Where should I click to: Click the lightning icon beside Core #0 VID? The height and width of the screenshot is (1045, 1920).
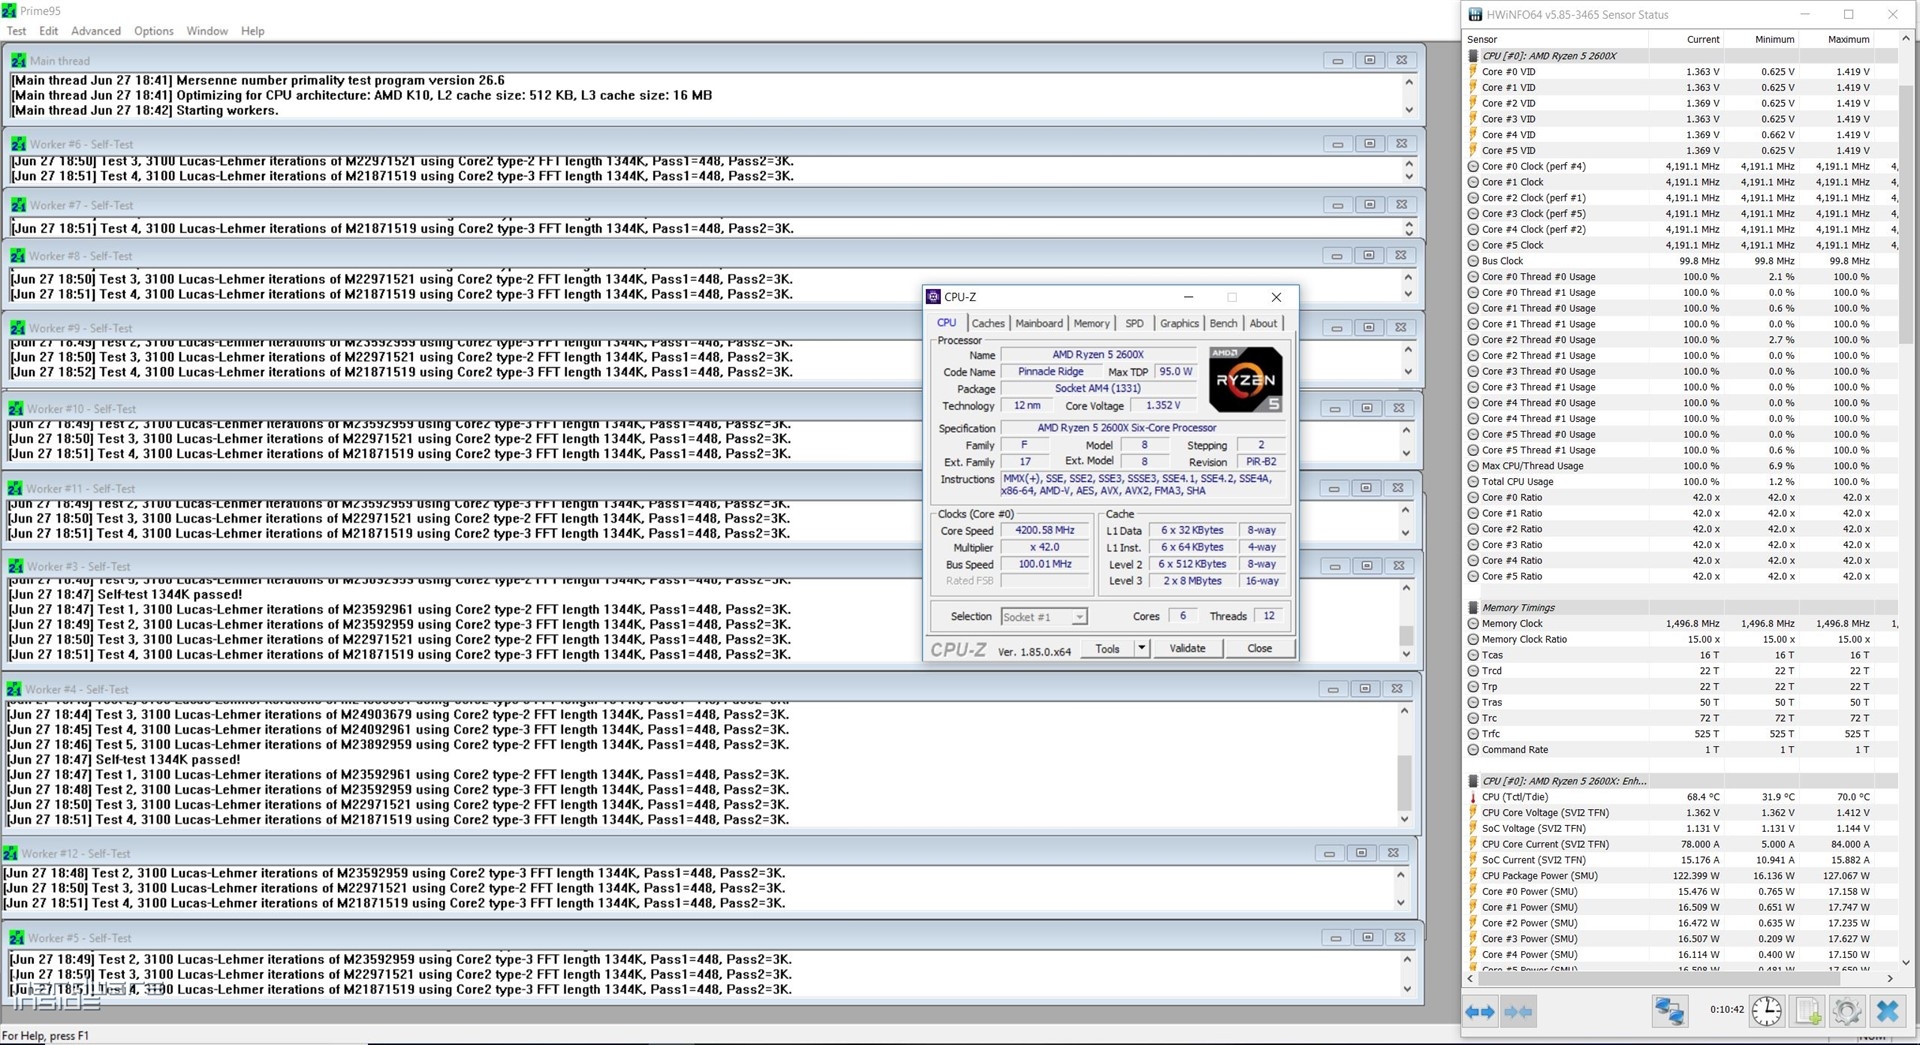tap(1473, 72)
